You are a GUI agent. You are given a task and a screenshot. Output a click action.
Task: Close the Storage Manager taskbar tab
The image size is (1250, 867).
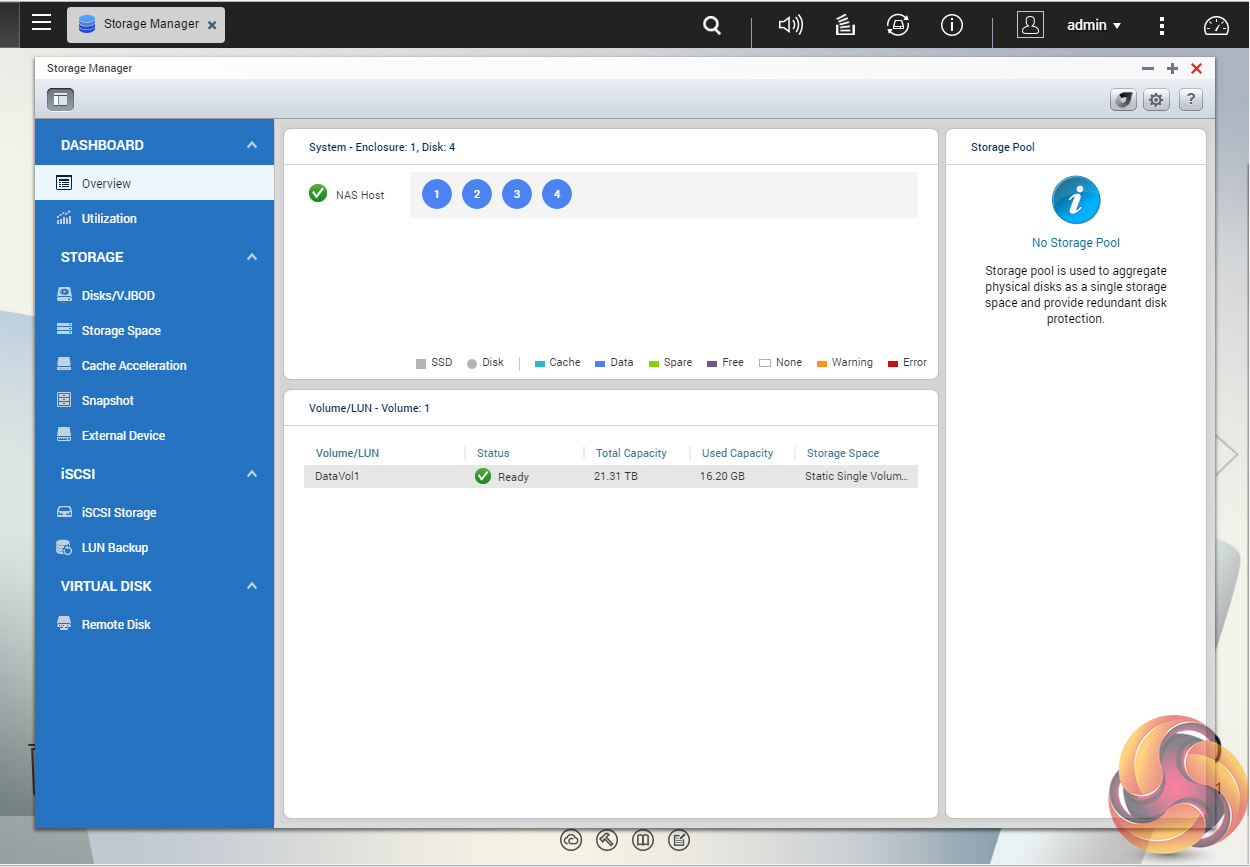pyautogui.click(x=211, y=25)
